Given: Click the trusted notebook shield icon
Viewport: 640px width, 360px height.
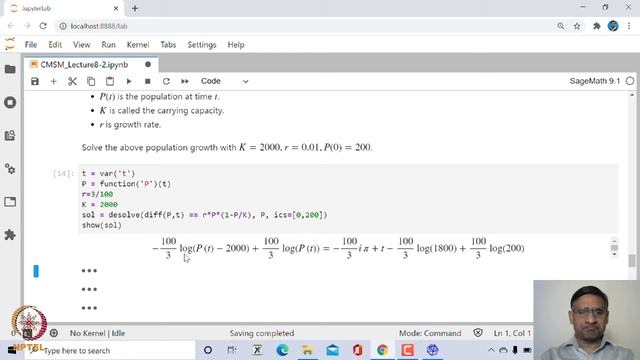Looking at the screenshot, I should 478,333.
